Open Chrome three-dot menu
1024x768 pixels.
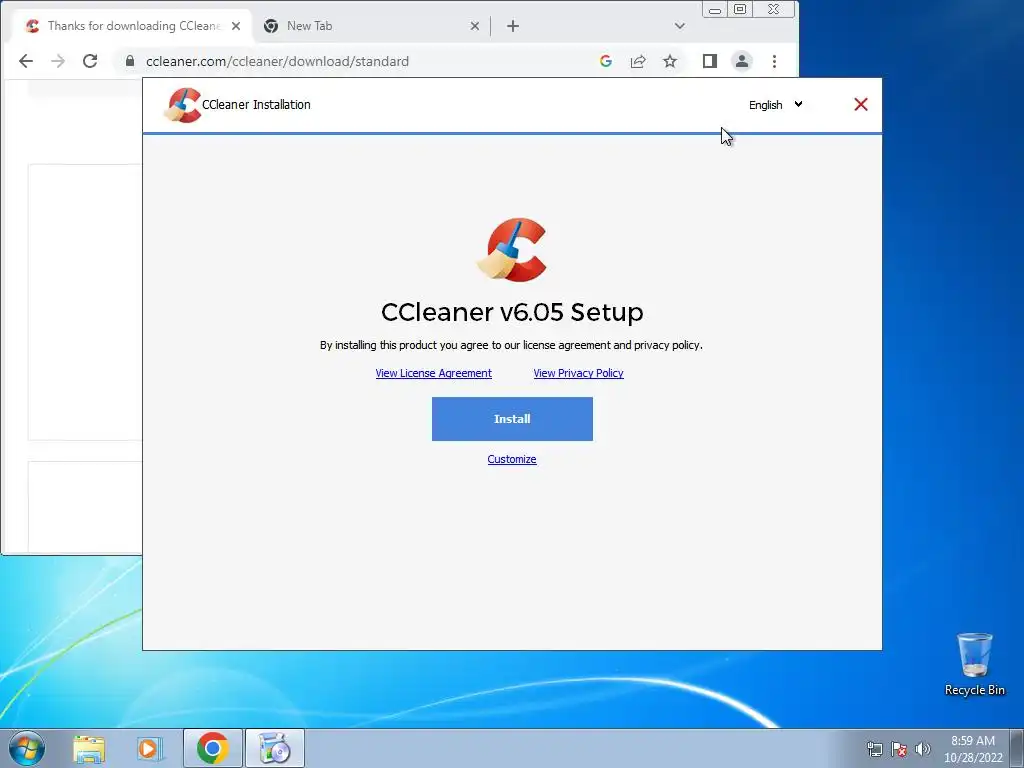click(775, 61)
